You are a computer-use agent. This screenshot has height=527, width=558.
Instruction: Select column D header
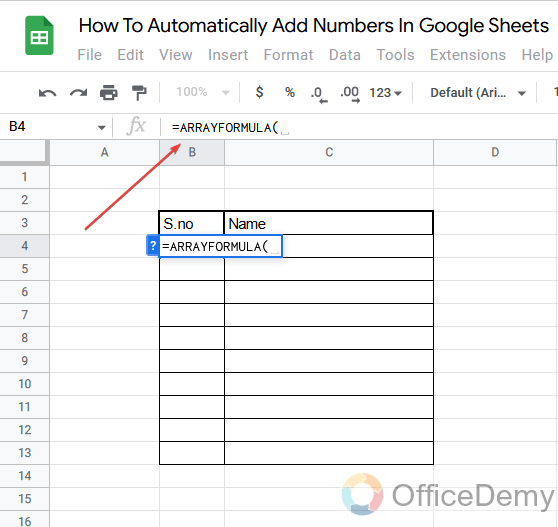[x=495, y=152]
